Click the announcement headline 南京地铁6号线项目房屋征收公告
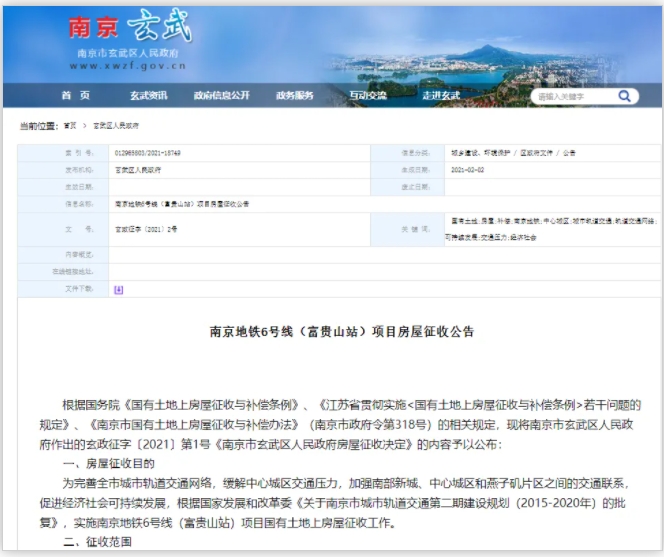Image resolution: width=664 pixels, height=557 pixels. [341, 331]
